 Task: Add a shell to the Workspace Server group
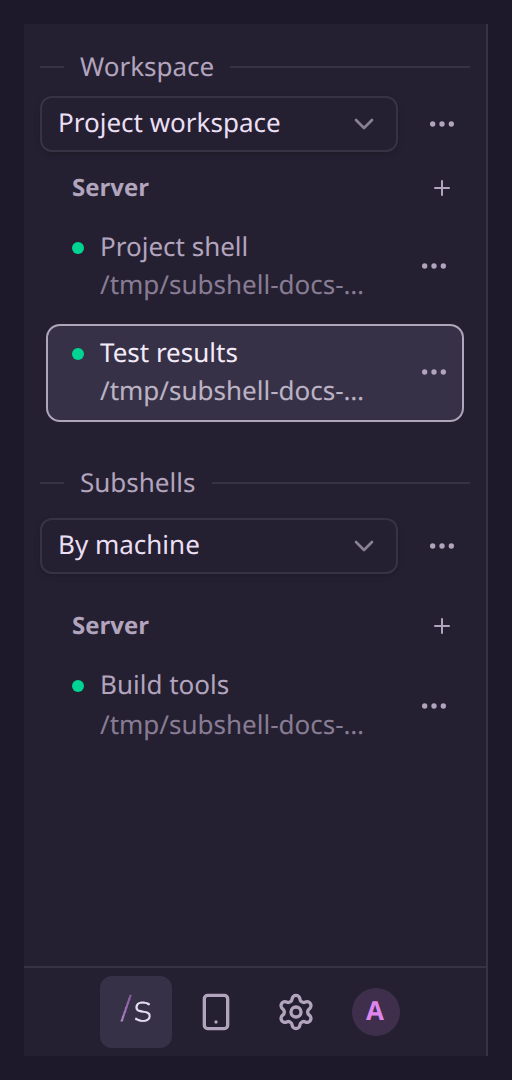click(x=442, y=188)
